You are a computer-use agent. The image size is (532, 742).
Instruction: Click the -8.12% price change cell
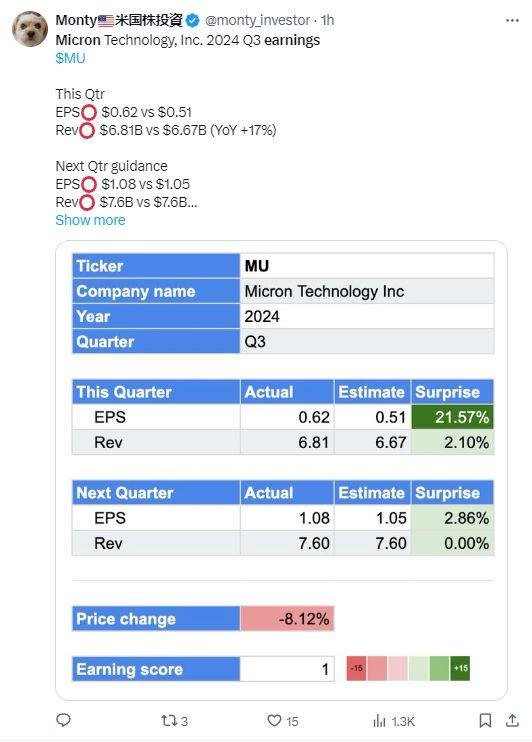(287, 618)
